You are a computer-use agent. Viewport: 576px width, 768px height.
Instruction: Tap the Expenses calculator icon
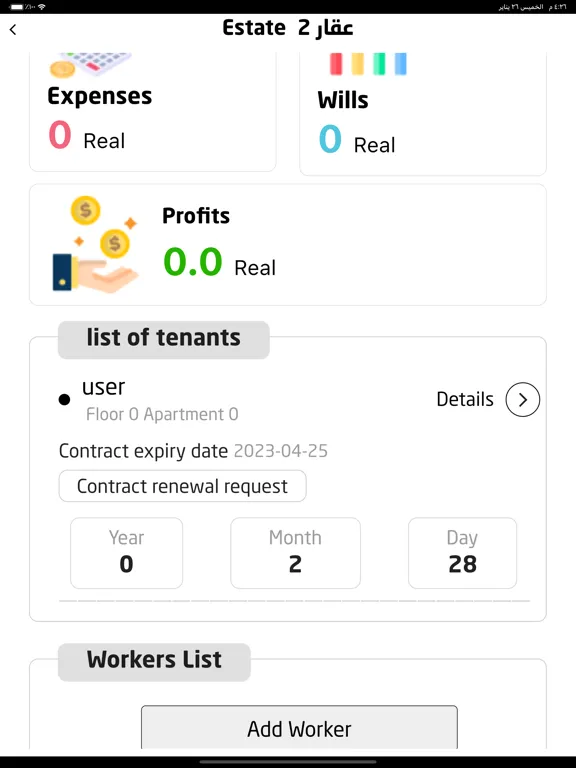(90, 64)
